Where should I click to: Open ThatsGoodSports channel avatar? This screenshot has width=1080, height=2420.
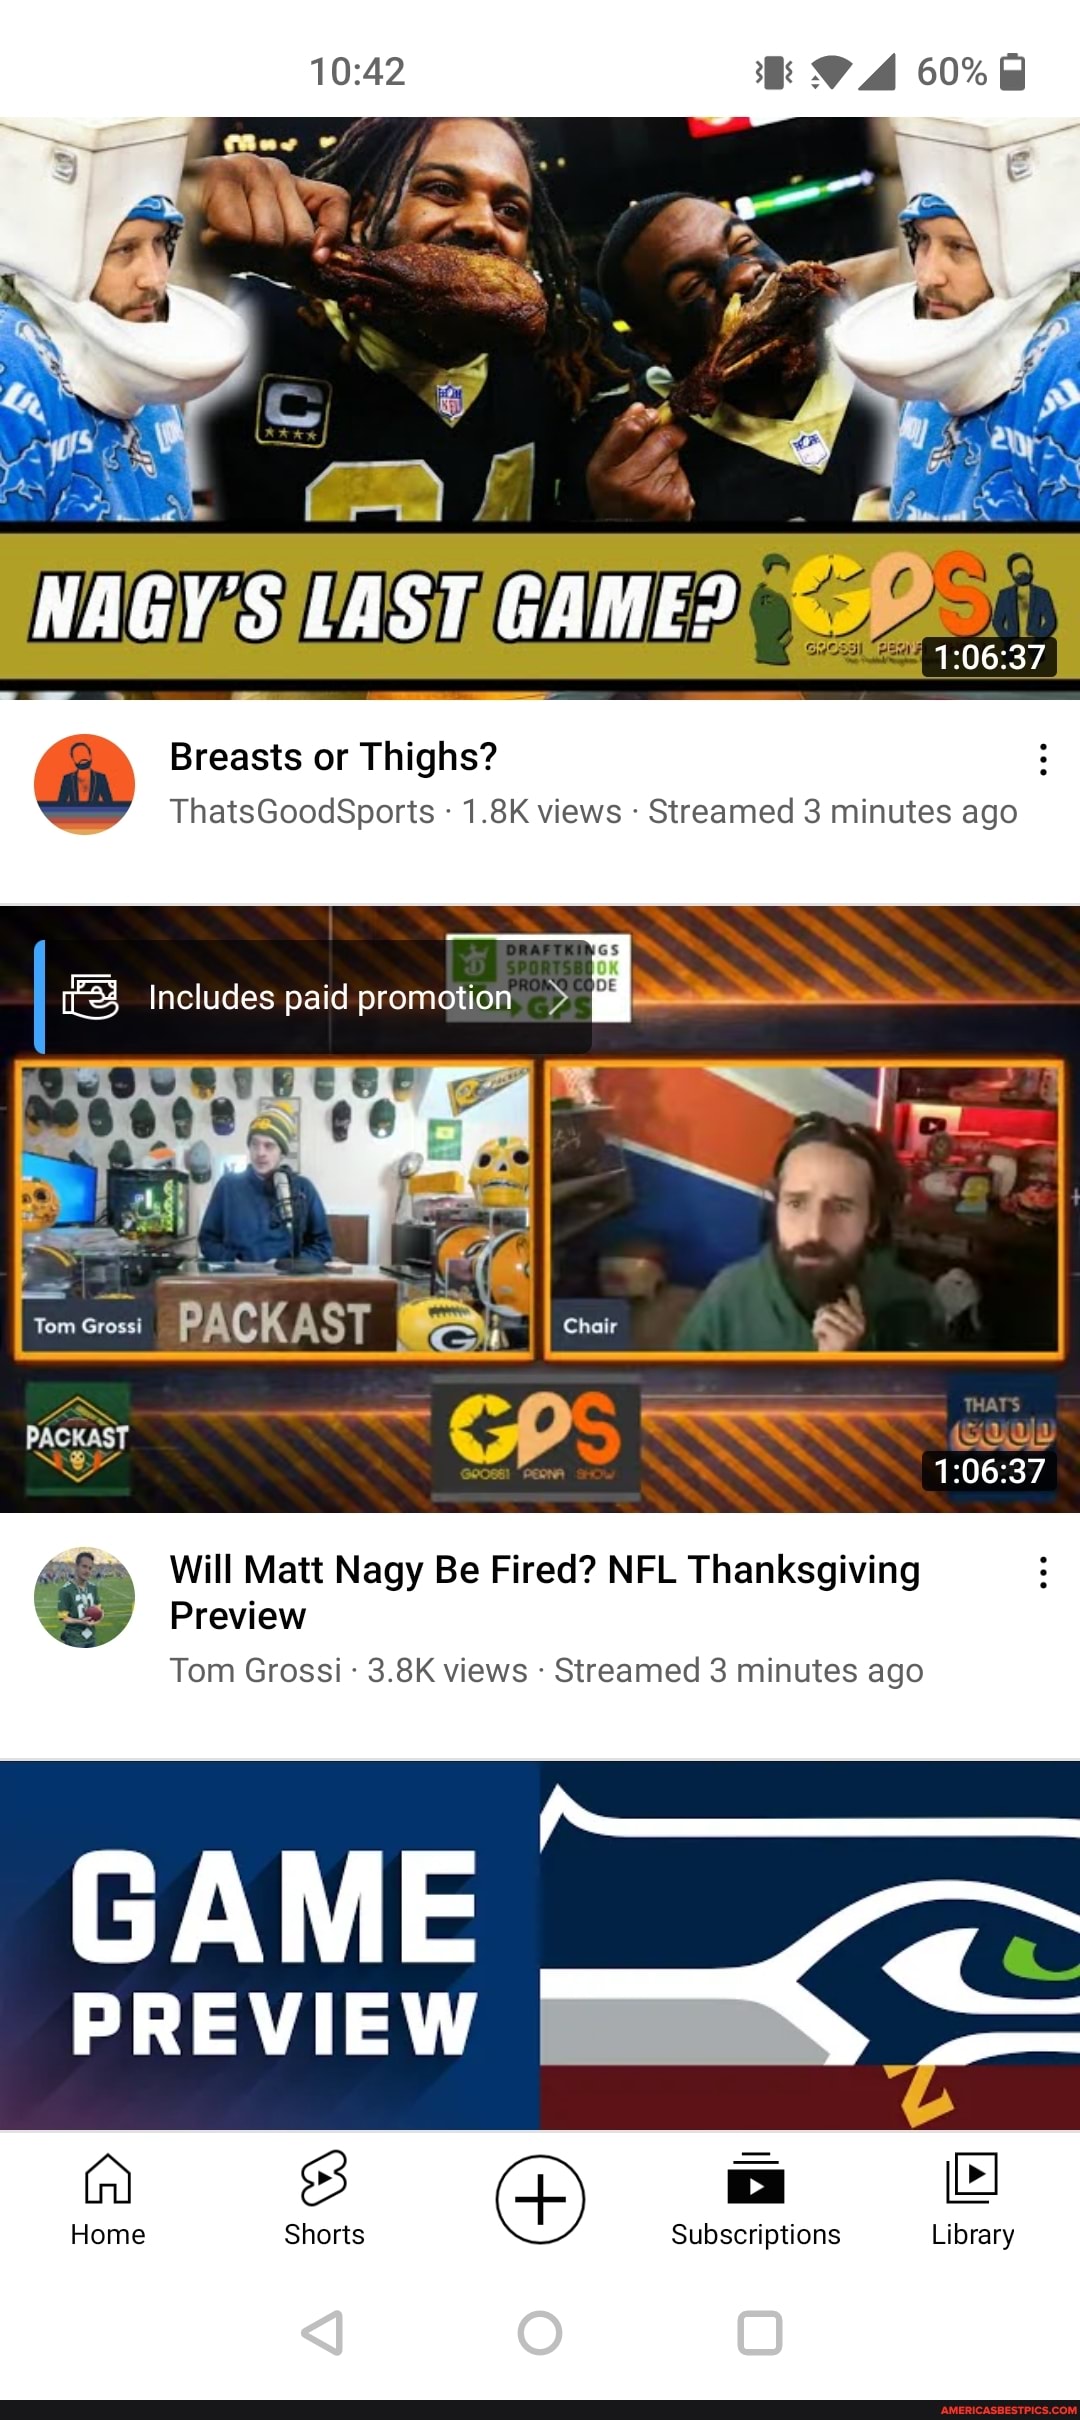point(84,784)
